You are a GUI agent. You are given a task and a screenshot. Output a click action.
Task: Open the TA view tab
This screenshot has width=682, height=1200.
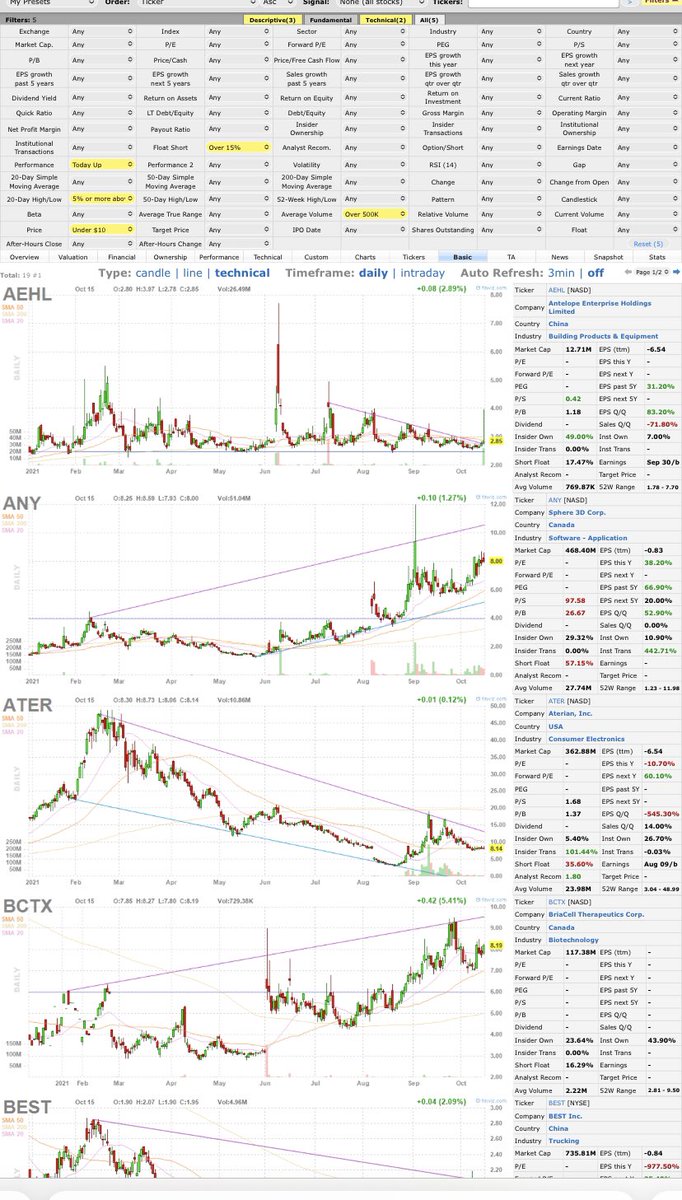[511, 257]
